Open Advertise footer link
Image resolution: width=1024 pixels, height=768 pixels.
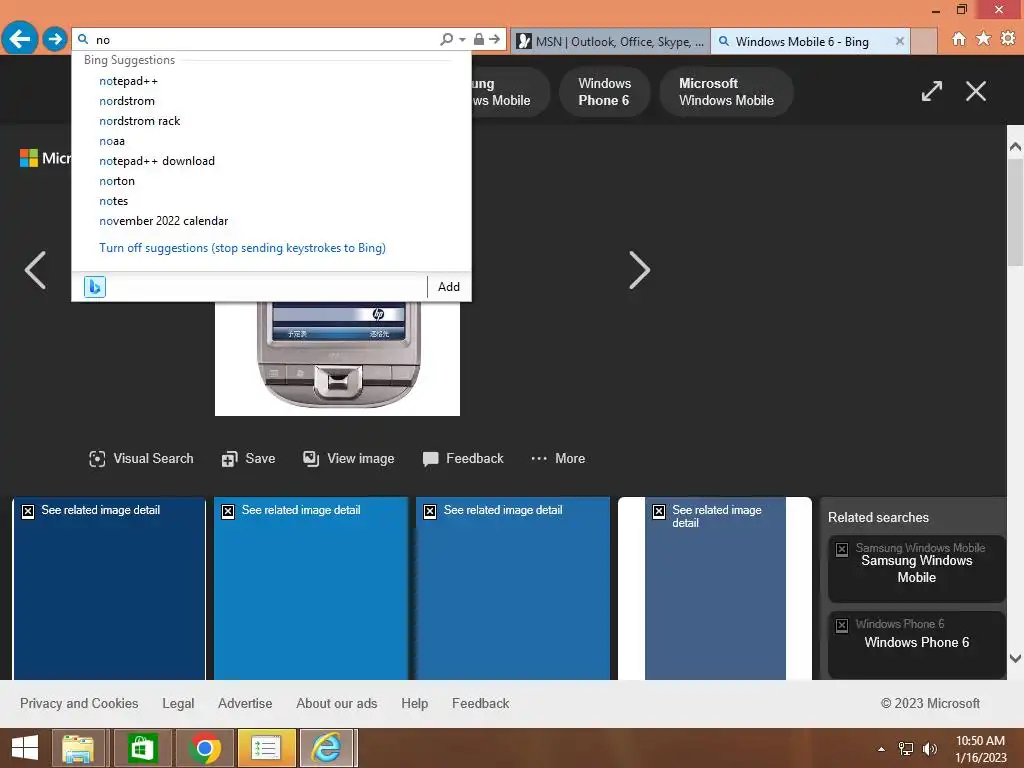(x=245, y=703)
